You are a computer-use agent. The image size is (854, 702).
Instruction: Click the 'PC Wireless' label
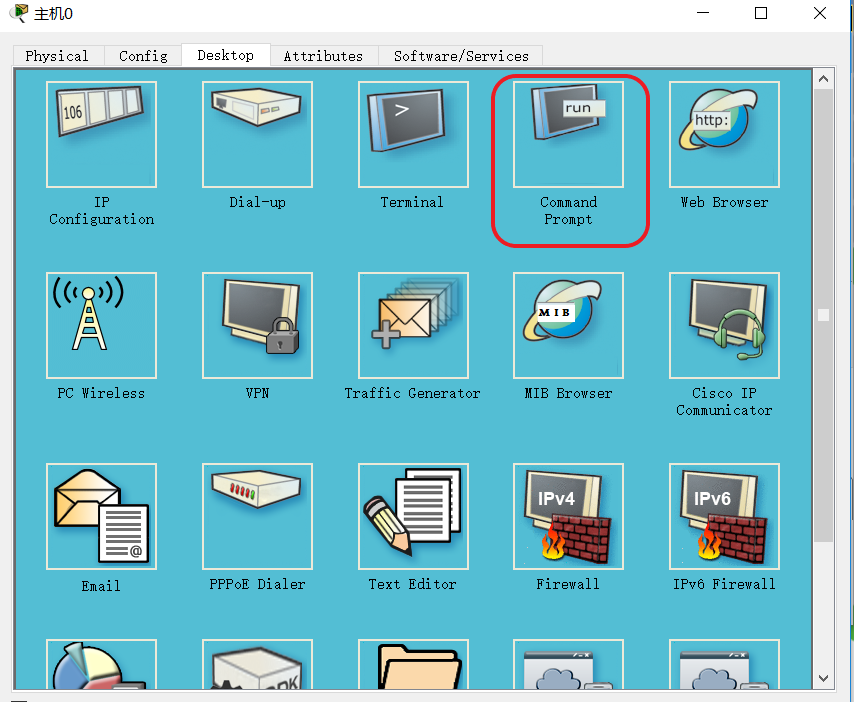[101, 393]
